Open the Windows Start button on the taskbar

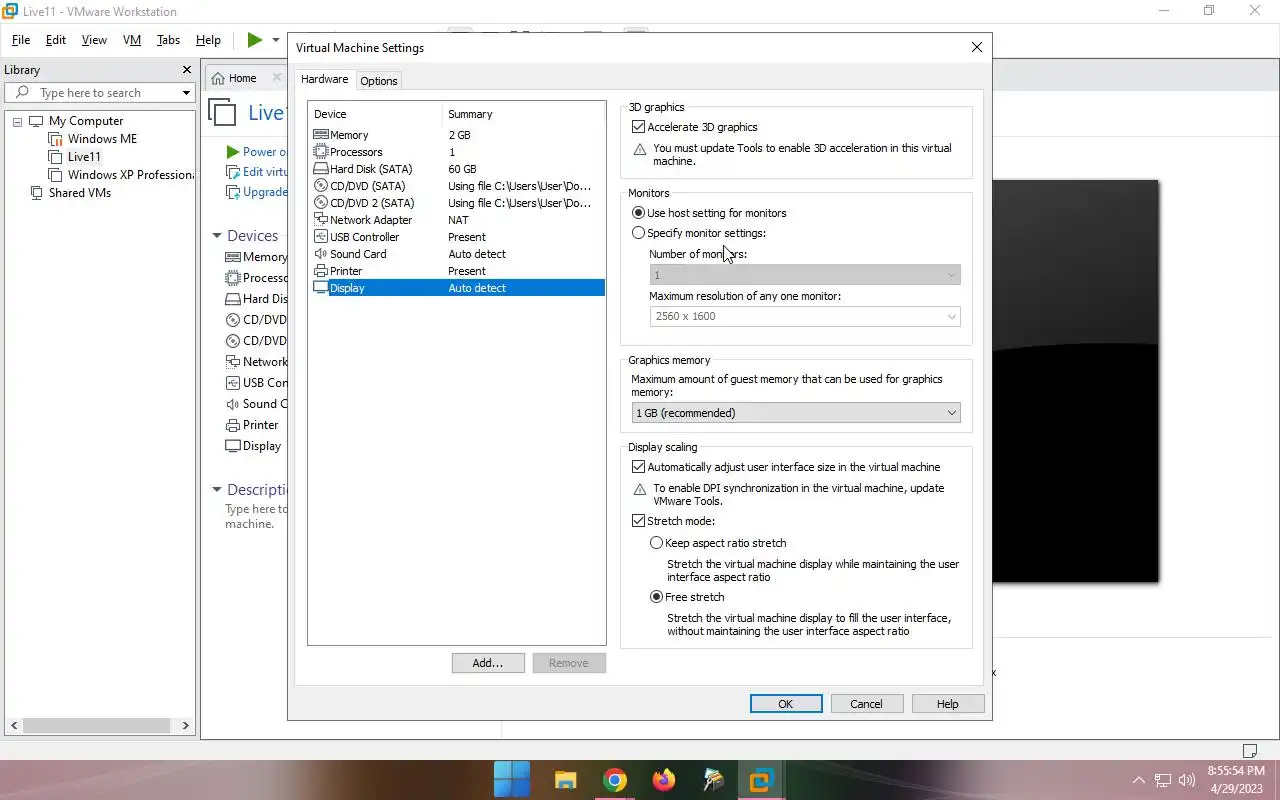coord(513,780)
